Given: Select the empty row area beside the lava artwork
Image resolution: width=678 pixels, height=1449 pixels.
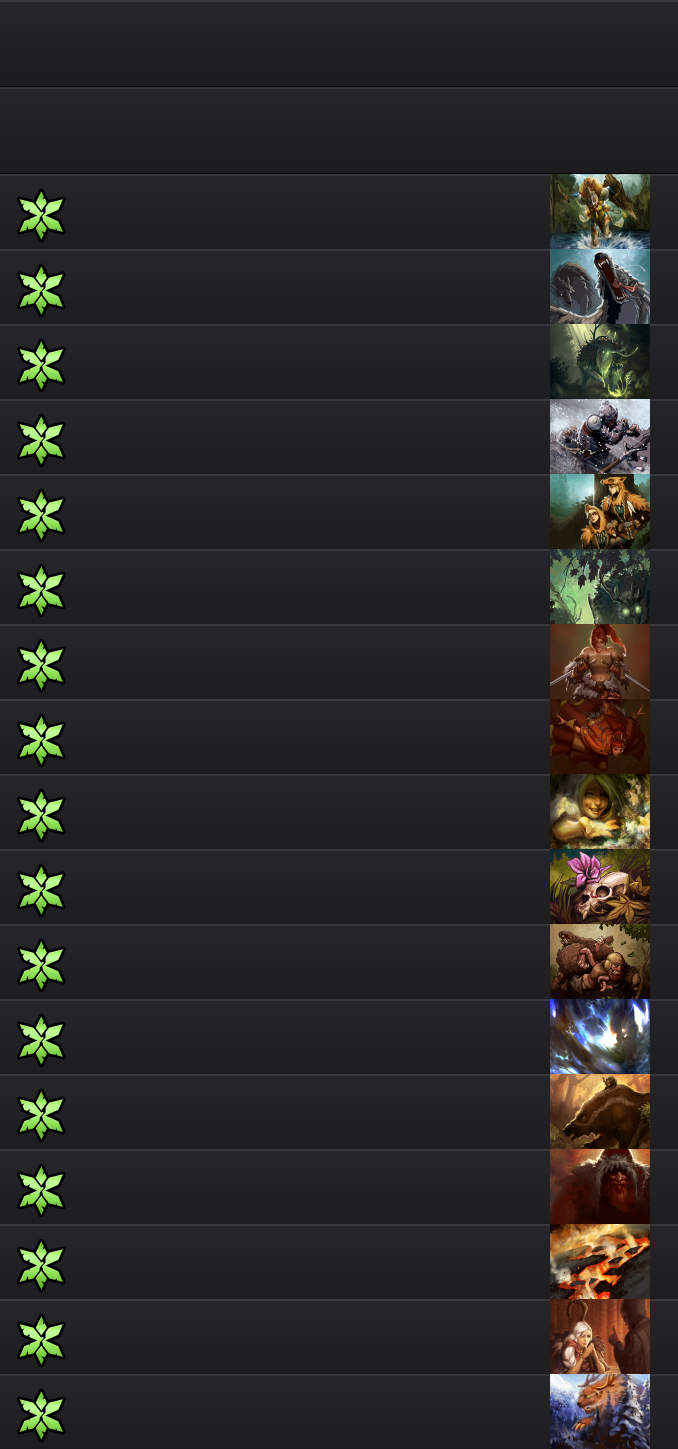Looking at the screenshot, I should pos(308,1262).
